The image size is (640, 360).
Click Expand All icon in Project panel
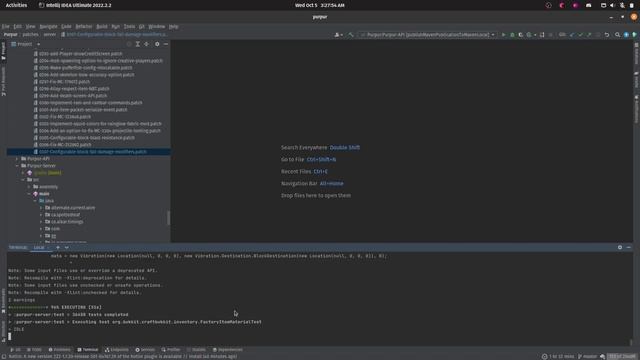pos(138,44)
